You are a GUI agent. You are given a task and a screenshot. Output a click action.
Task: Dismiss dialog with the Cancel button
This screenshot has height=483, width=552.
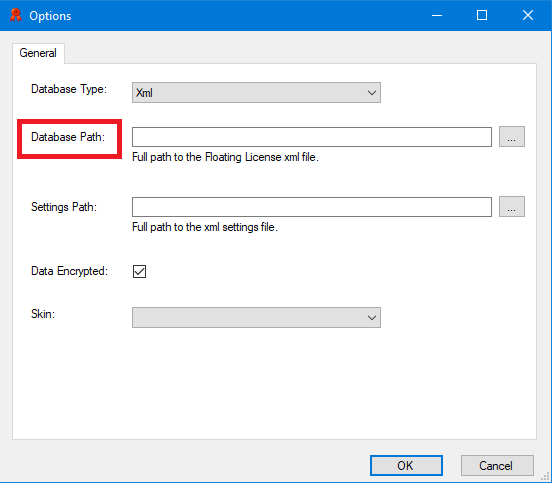pyautogui.click(x=497, y=465)
